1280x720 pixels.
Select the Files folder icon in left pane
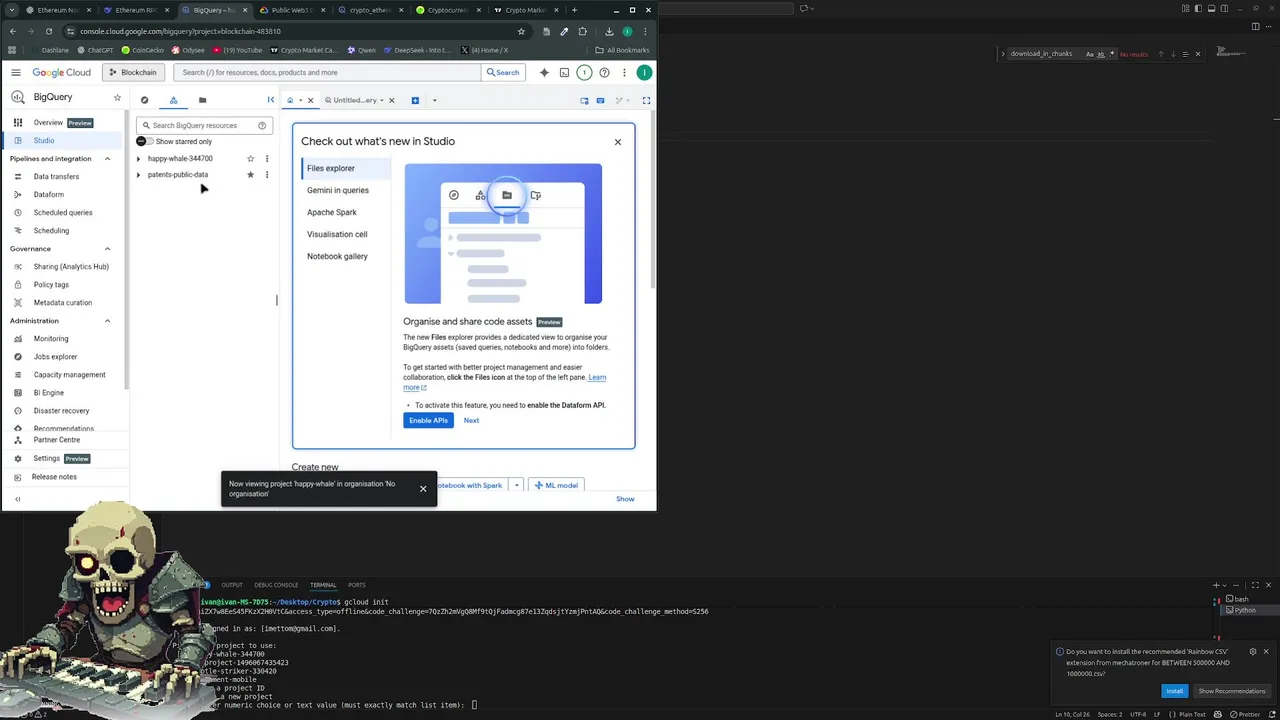point(202,100)
